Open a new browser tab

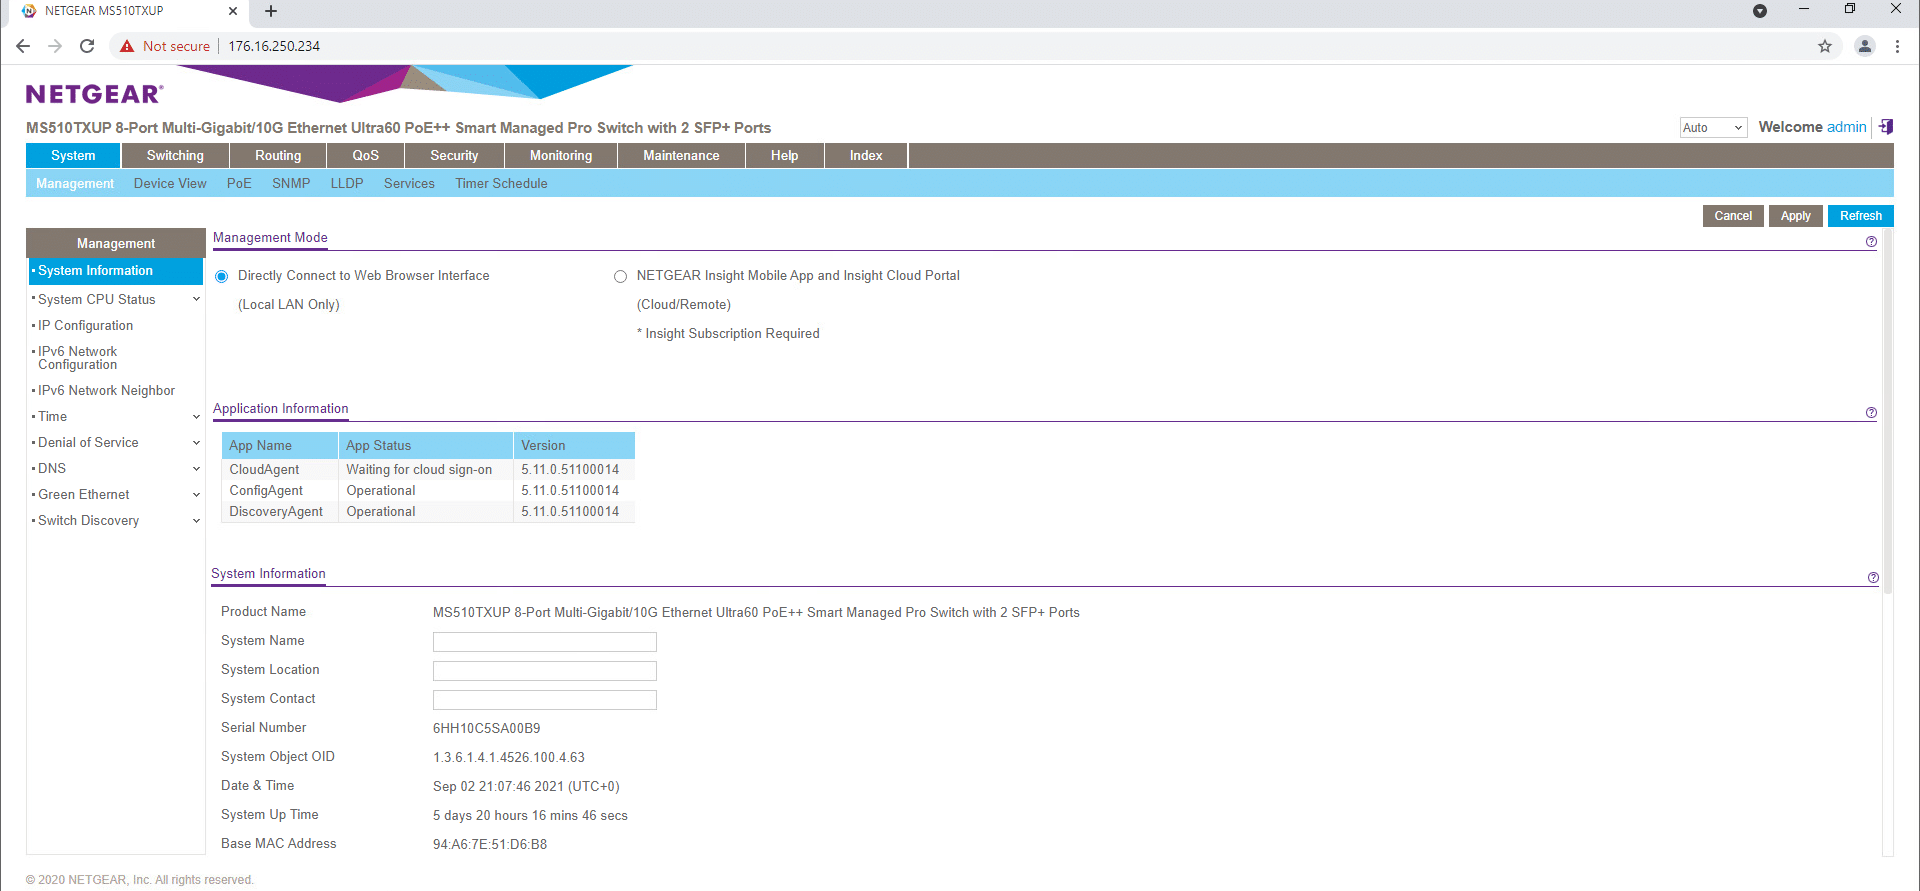[x=271, y=11]
